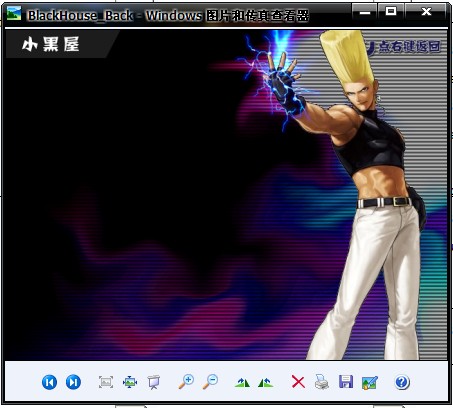This screenshot has height=408, width=453.
Task: Close the picture viewer window
Action: (x=426, y=12)
